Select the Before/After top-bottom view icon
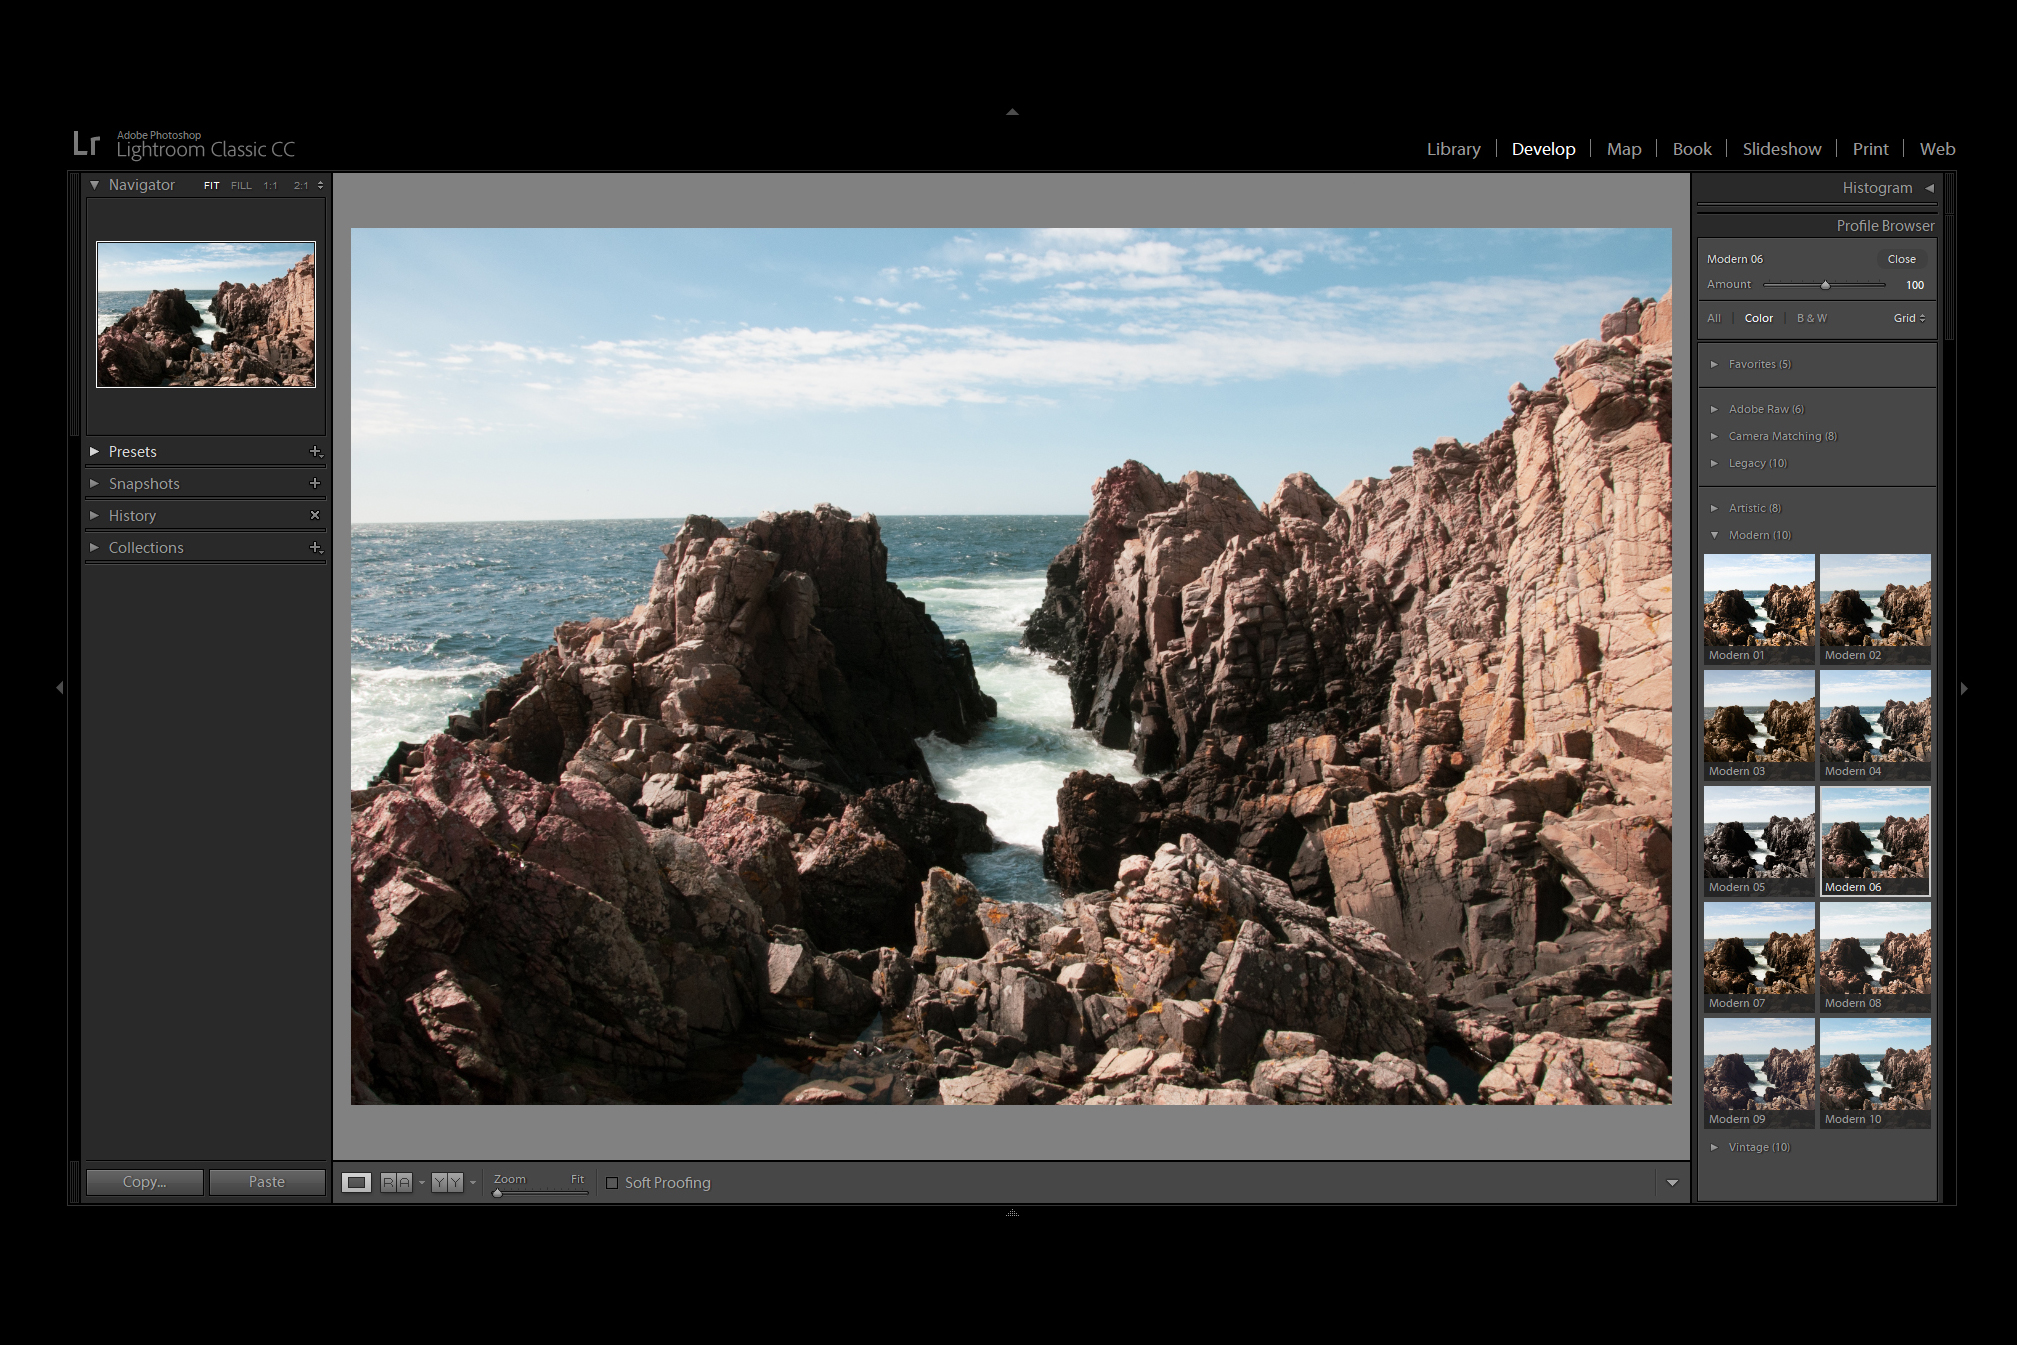 pyautogui.click(x=447, y=1181)
